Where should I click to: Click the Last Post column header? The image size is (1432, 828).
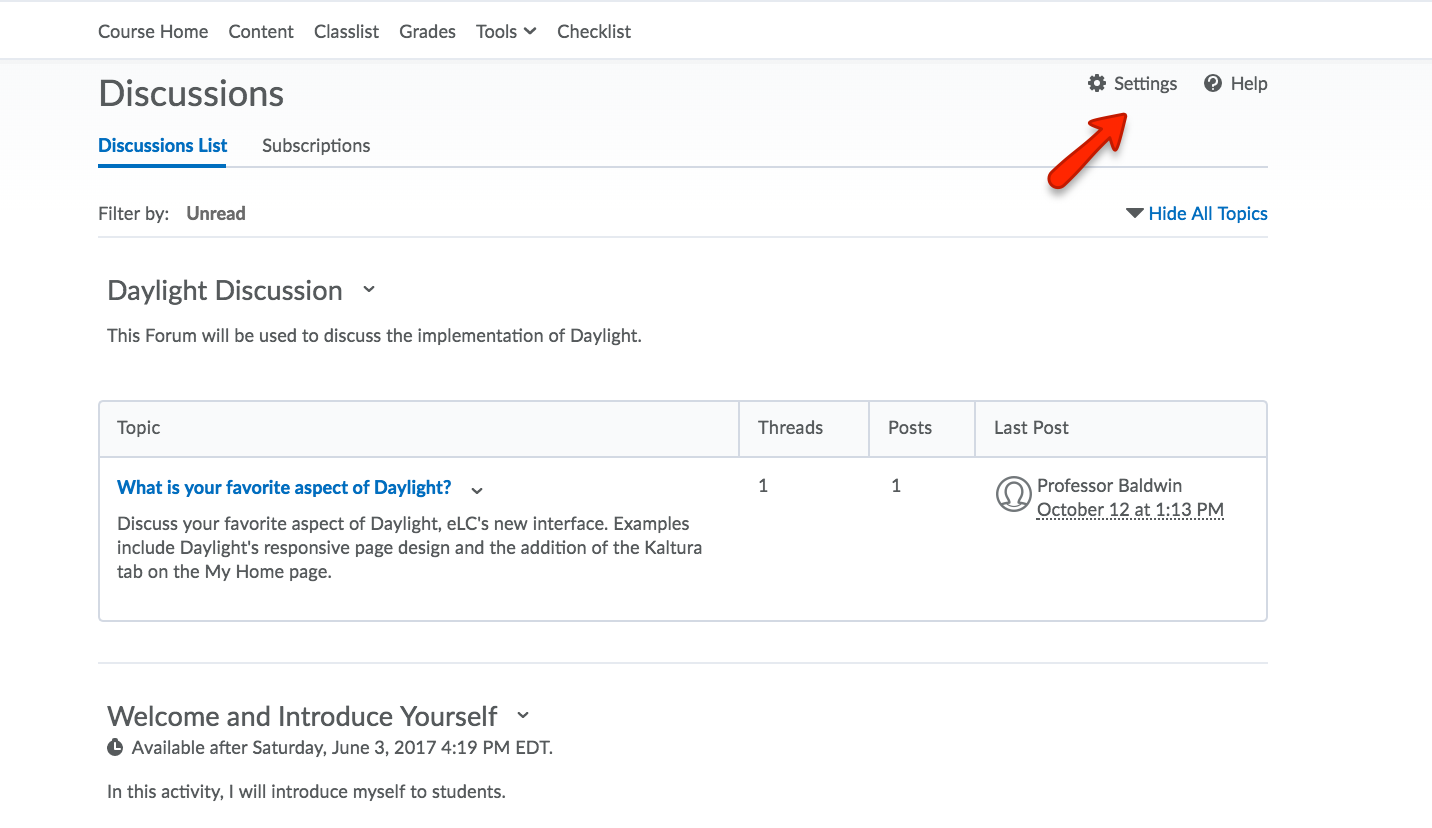[x=1031, y=427]
